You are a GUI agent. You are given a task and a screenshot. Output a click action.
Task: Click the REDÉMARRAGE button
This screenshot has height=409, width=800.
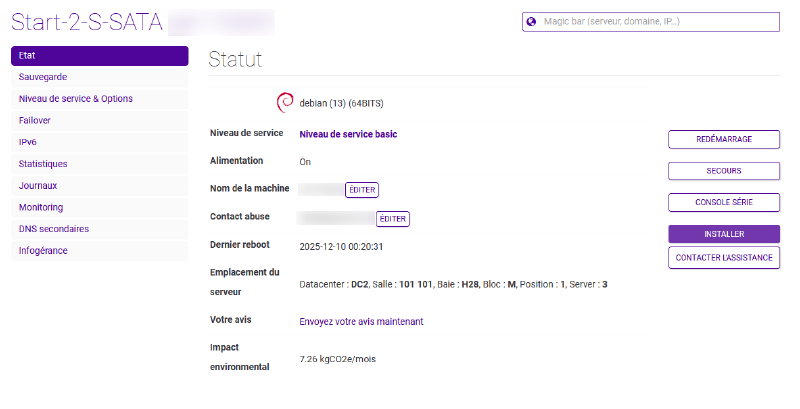pyautogui.click(x=724, y=139)
